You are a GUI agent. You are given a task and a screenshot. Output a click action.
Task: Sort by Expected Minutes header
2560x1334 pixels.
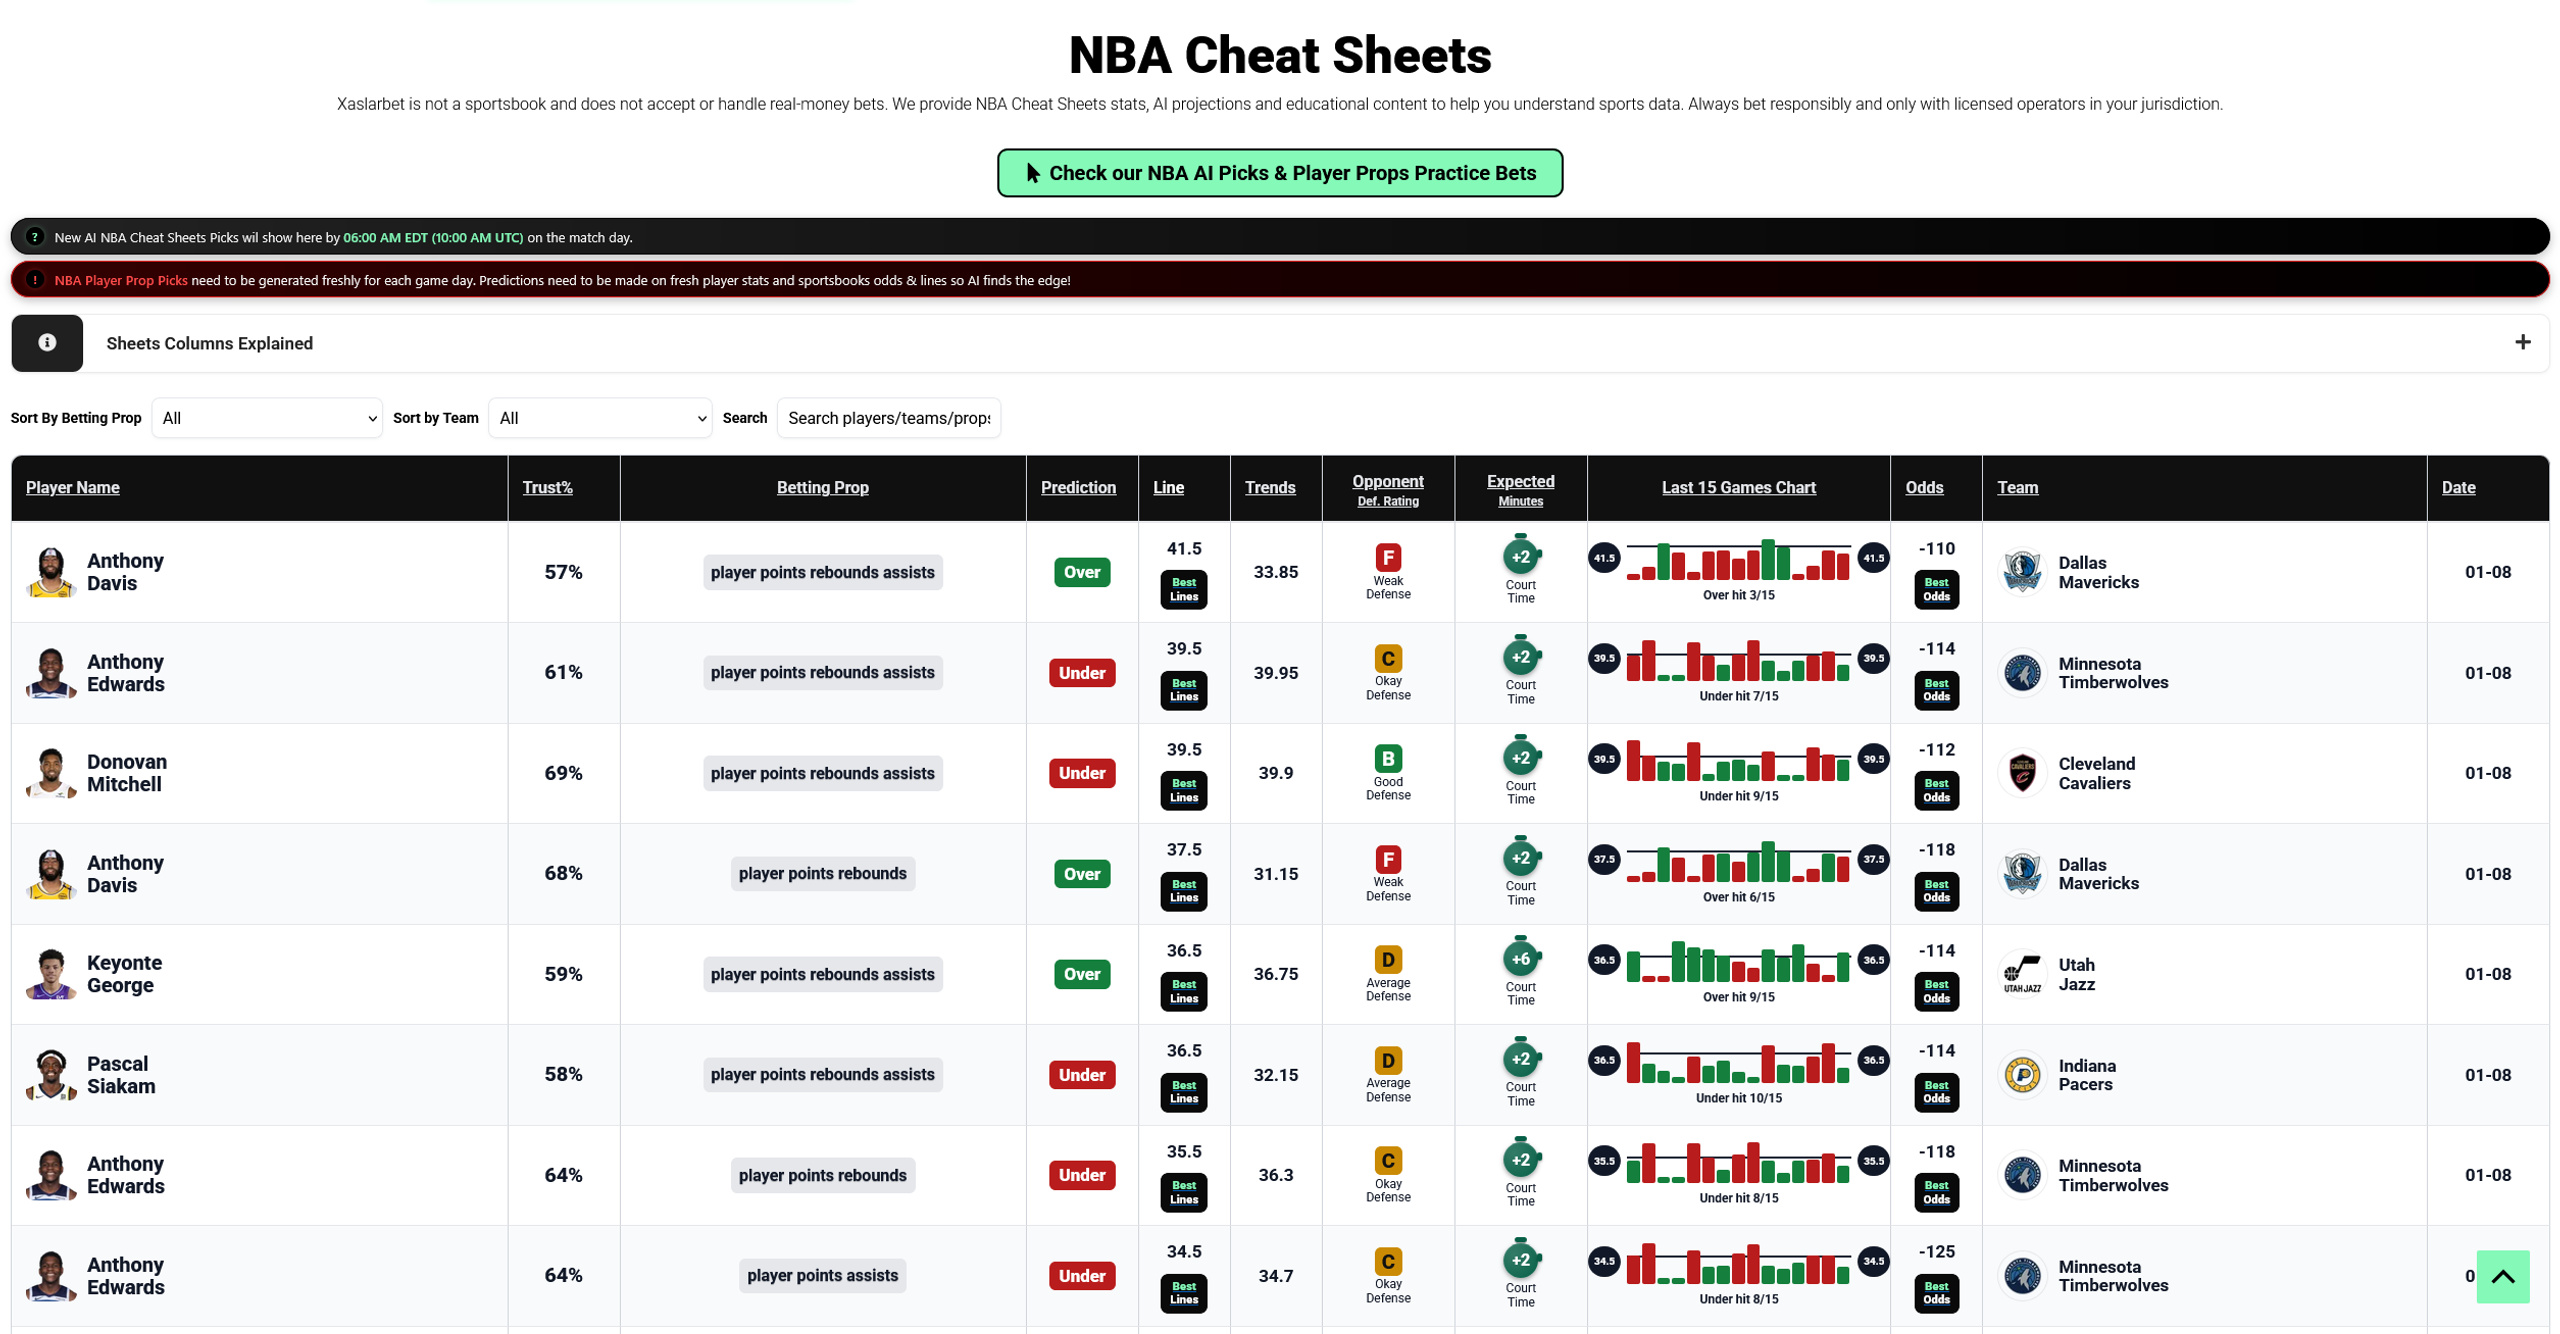pos(1520,488)
